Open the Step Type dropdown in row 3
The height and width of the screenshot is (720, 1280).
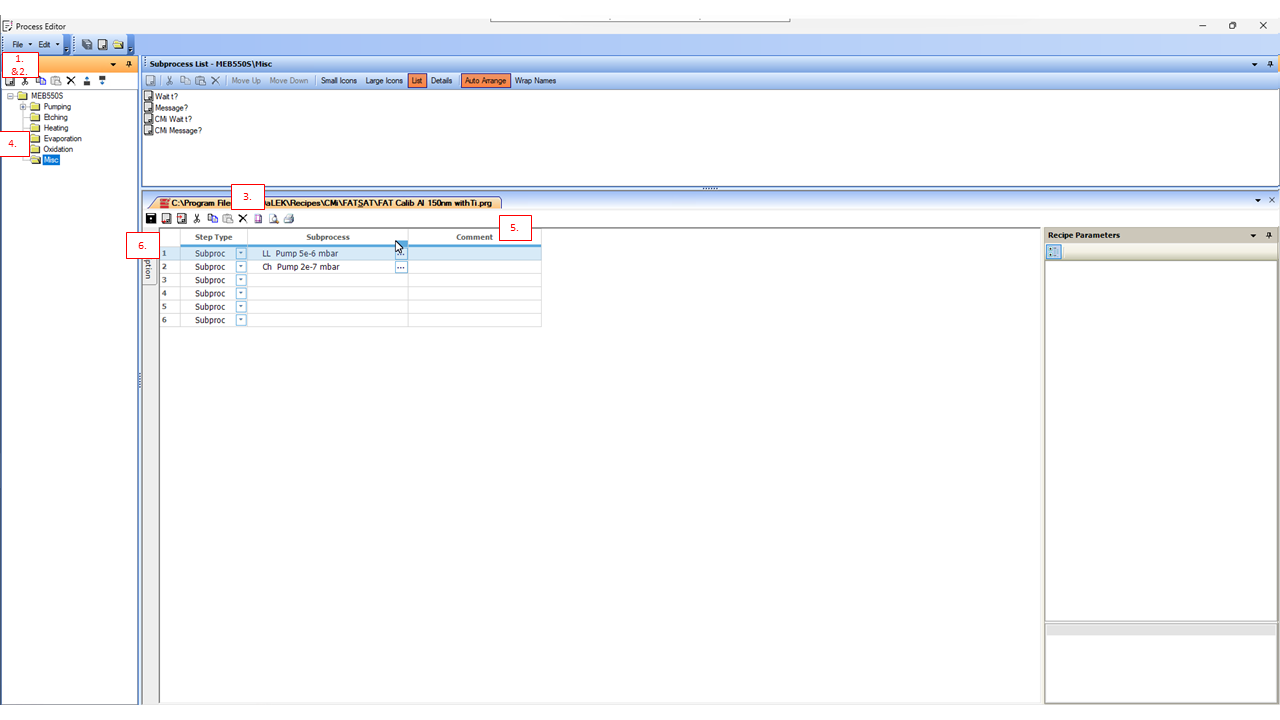[x=241, y=280]
